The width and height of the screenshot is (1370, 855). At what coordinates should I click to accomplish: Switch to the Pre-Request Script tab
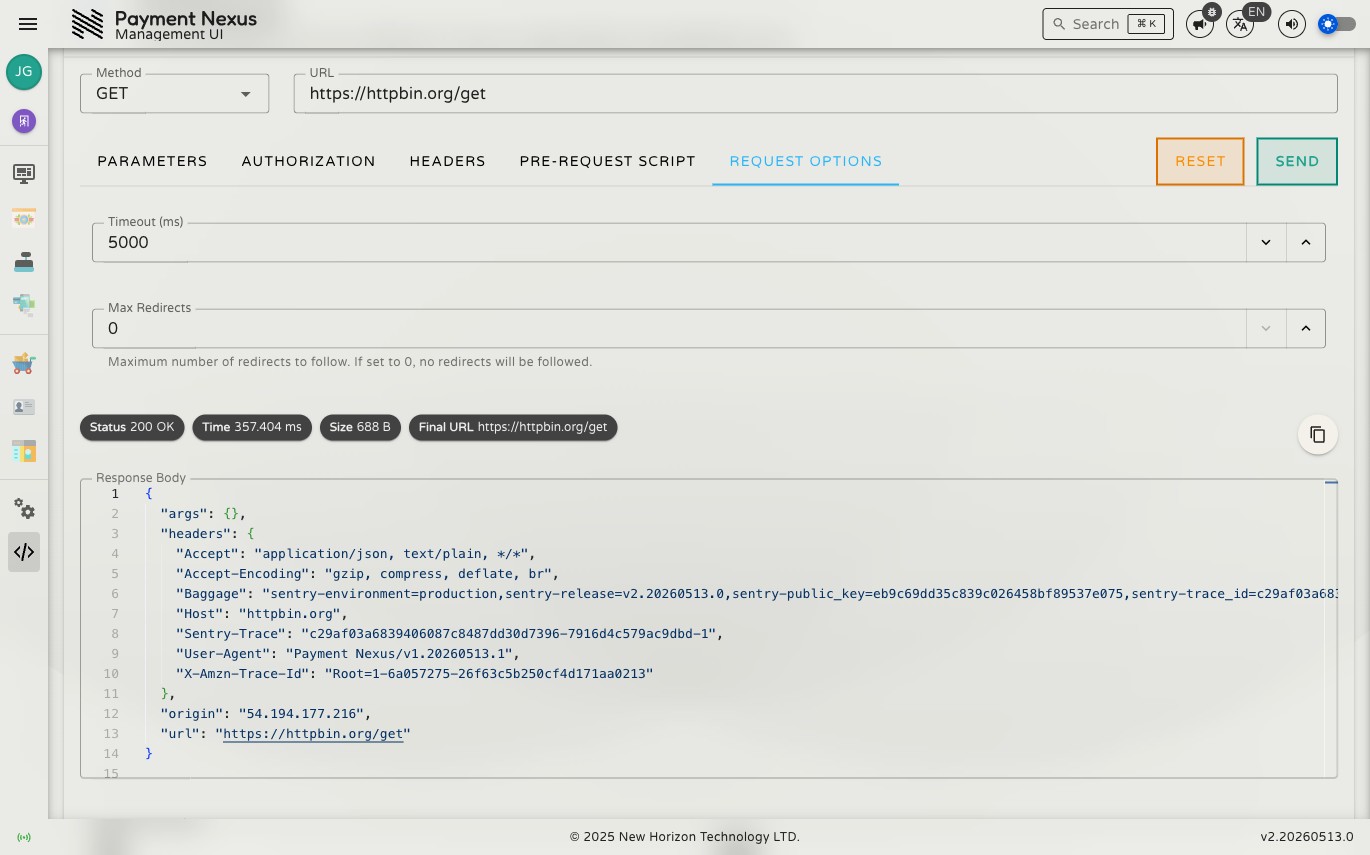(607, 161)
